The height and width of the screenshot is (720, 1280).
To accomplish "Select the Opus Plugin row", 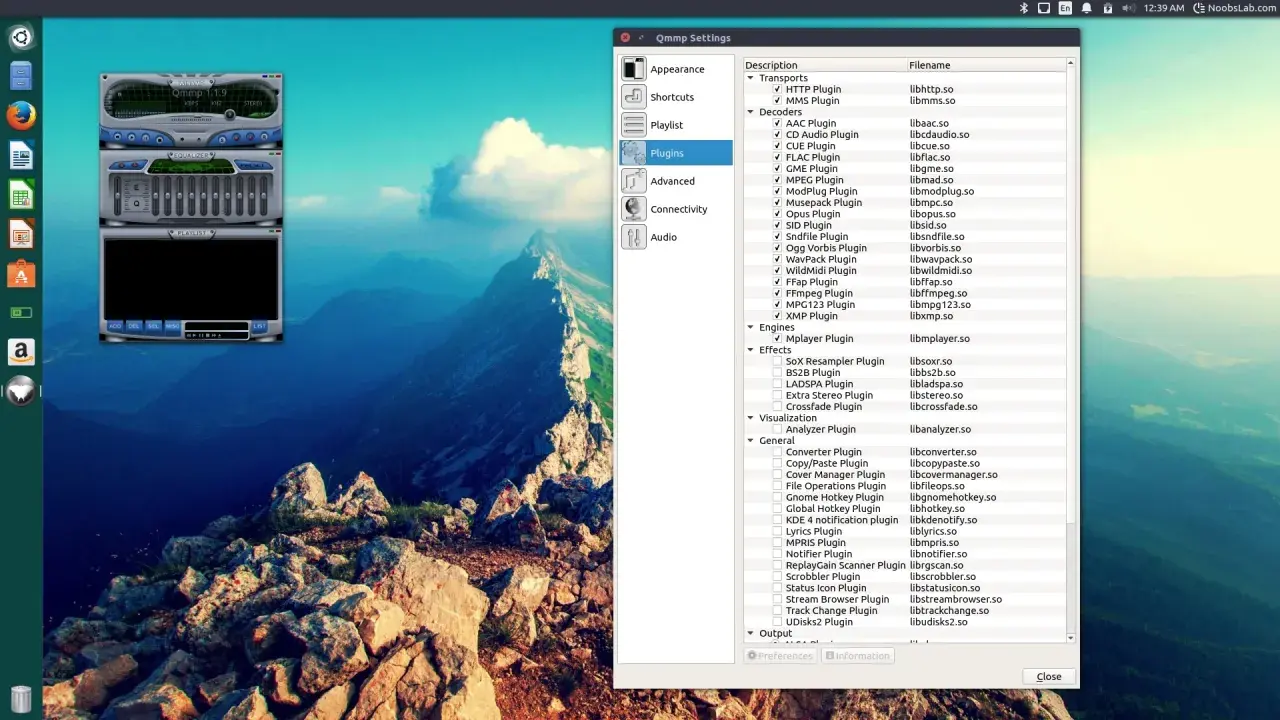I will [x=905, y=214].
